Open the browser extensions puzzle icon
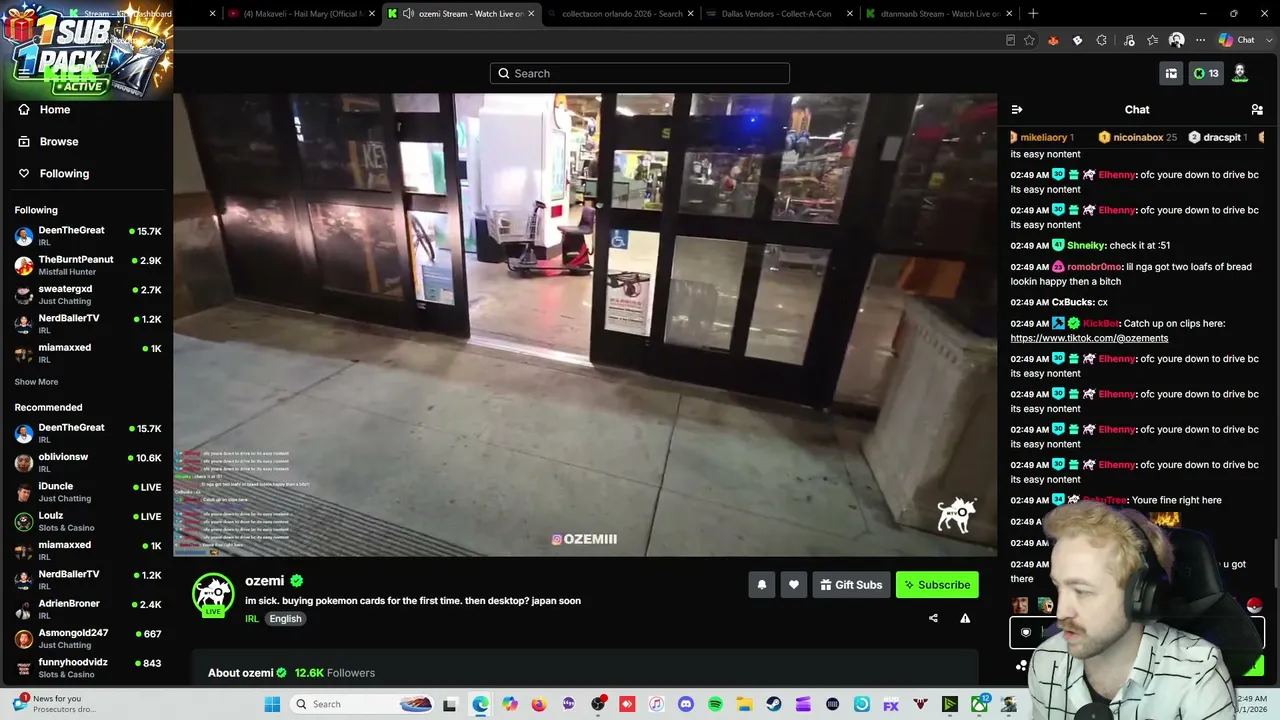Image resolution: width=1280 pixels, height=720 pixels. [1101, 40]
